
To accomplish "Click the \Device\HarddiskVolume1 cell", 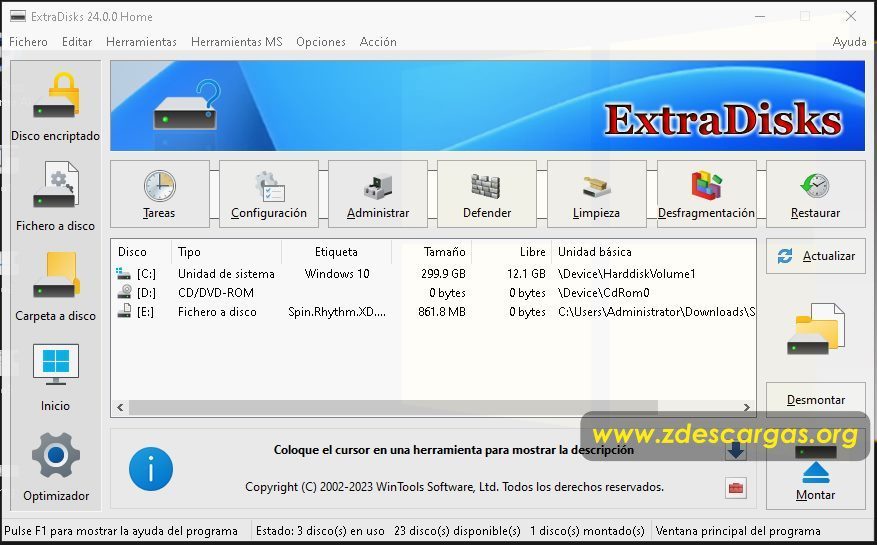I will [x=626, y=274].
